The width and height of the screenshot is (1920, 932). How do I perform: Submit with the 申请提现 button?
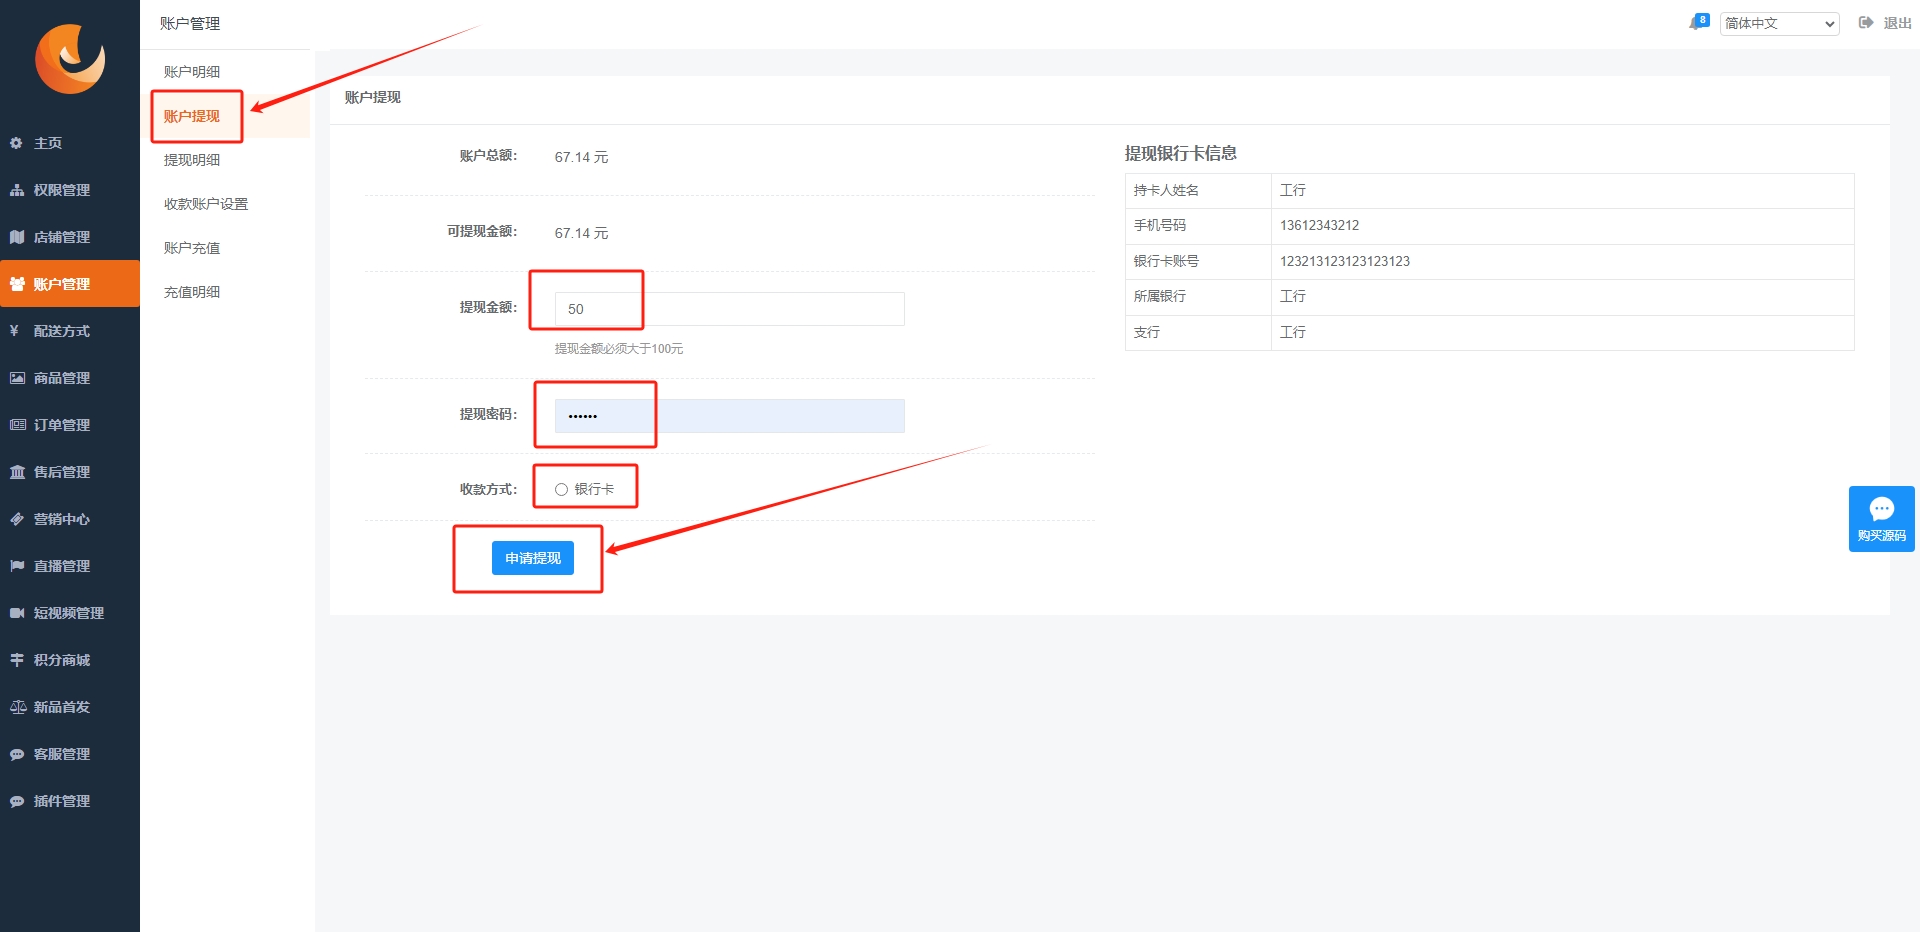point(533,558)
